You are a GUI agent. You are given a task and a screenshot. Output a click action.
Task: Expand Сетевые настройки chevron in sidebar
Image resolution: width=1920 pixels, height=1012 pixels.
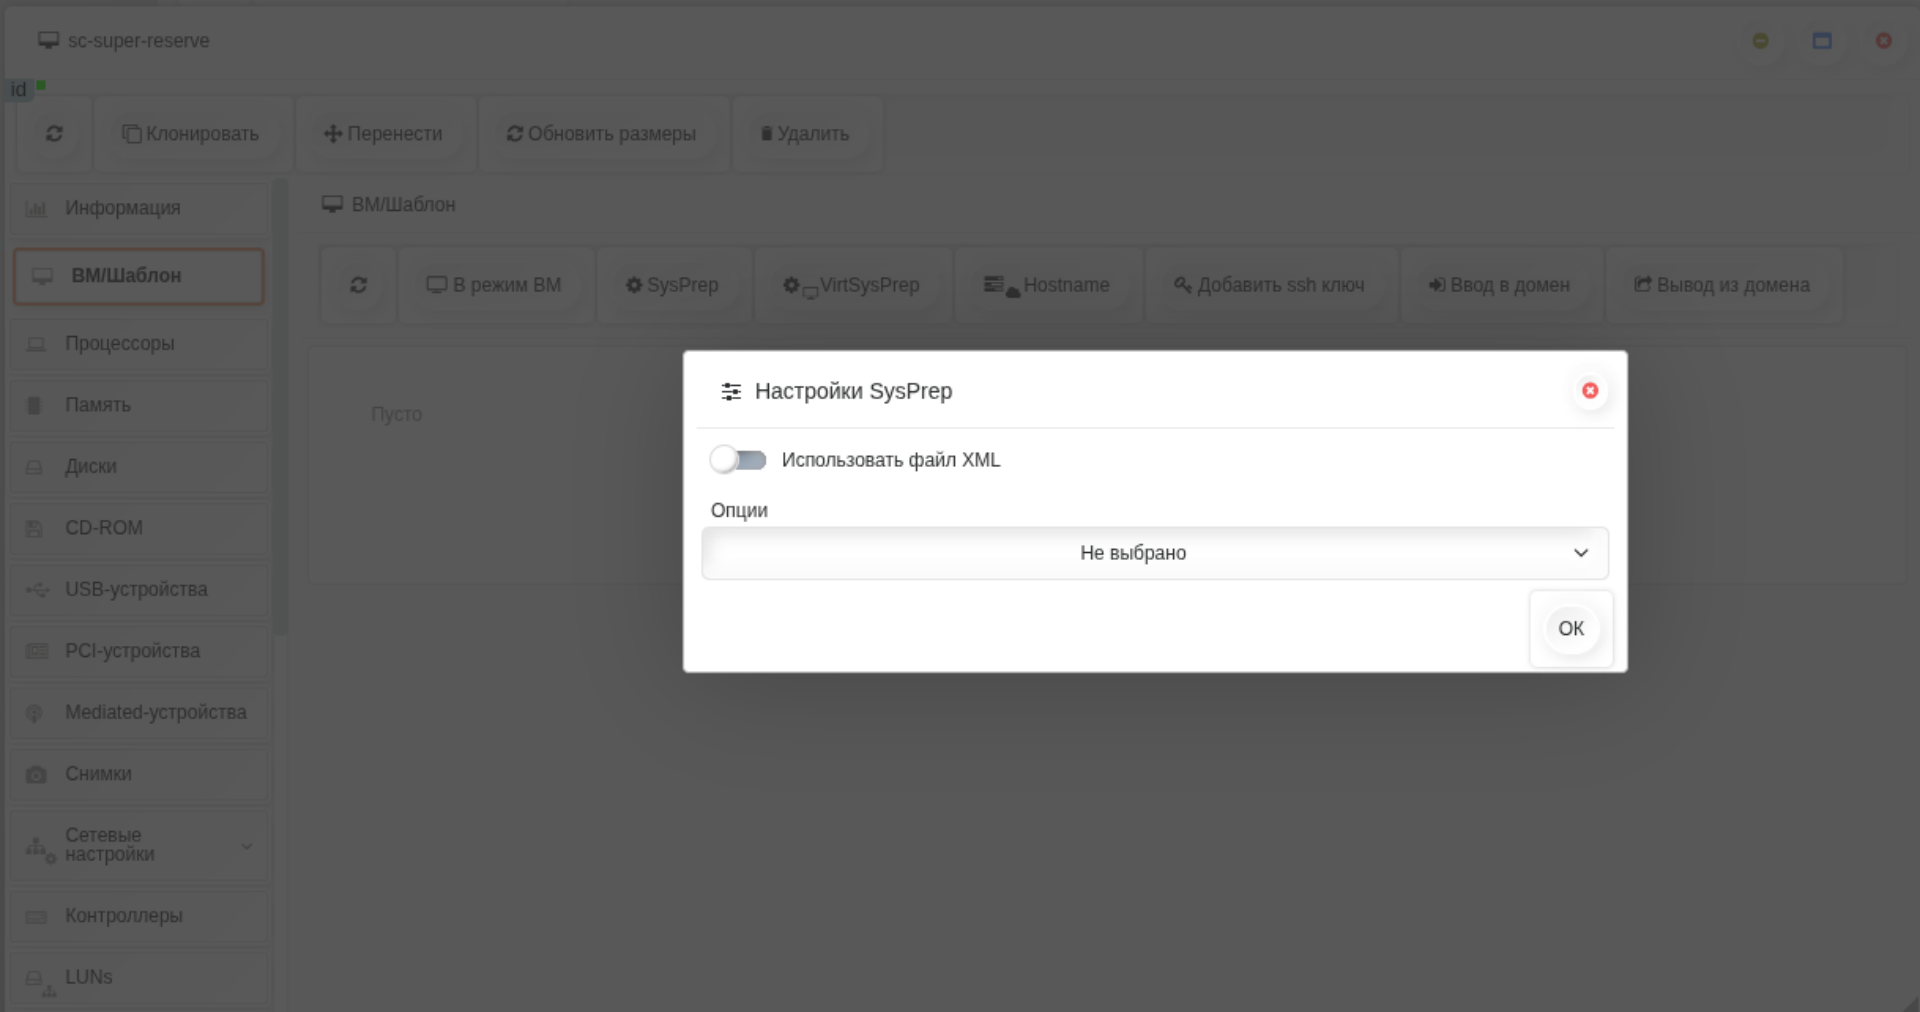click(246, 846)
